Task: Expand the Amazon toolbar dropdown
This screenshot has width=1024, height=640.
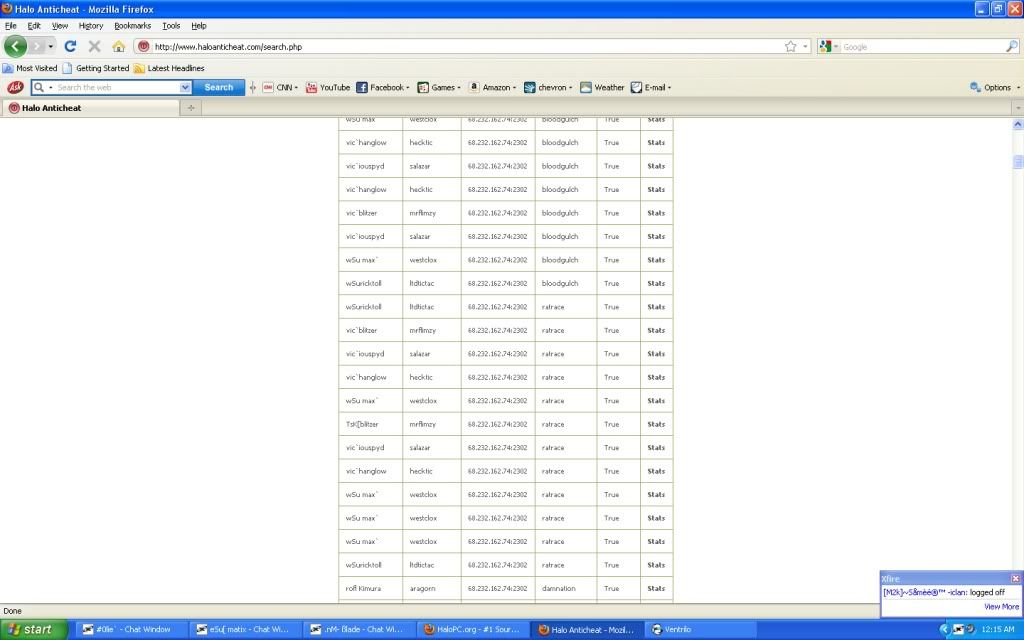Action: [x=493, y=87]
